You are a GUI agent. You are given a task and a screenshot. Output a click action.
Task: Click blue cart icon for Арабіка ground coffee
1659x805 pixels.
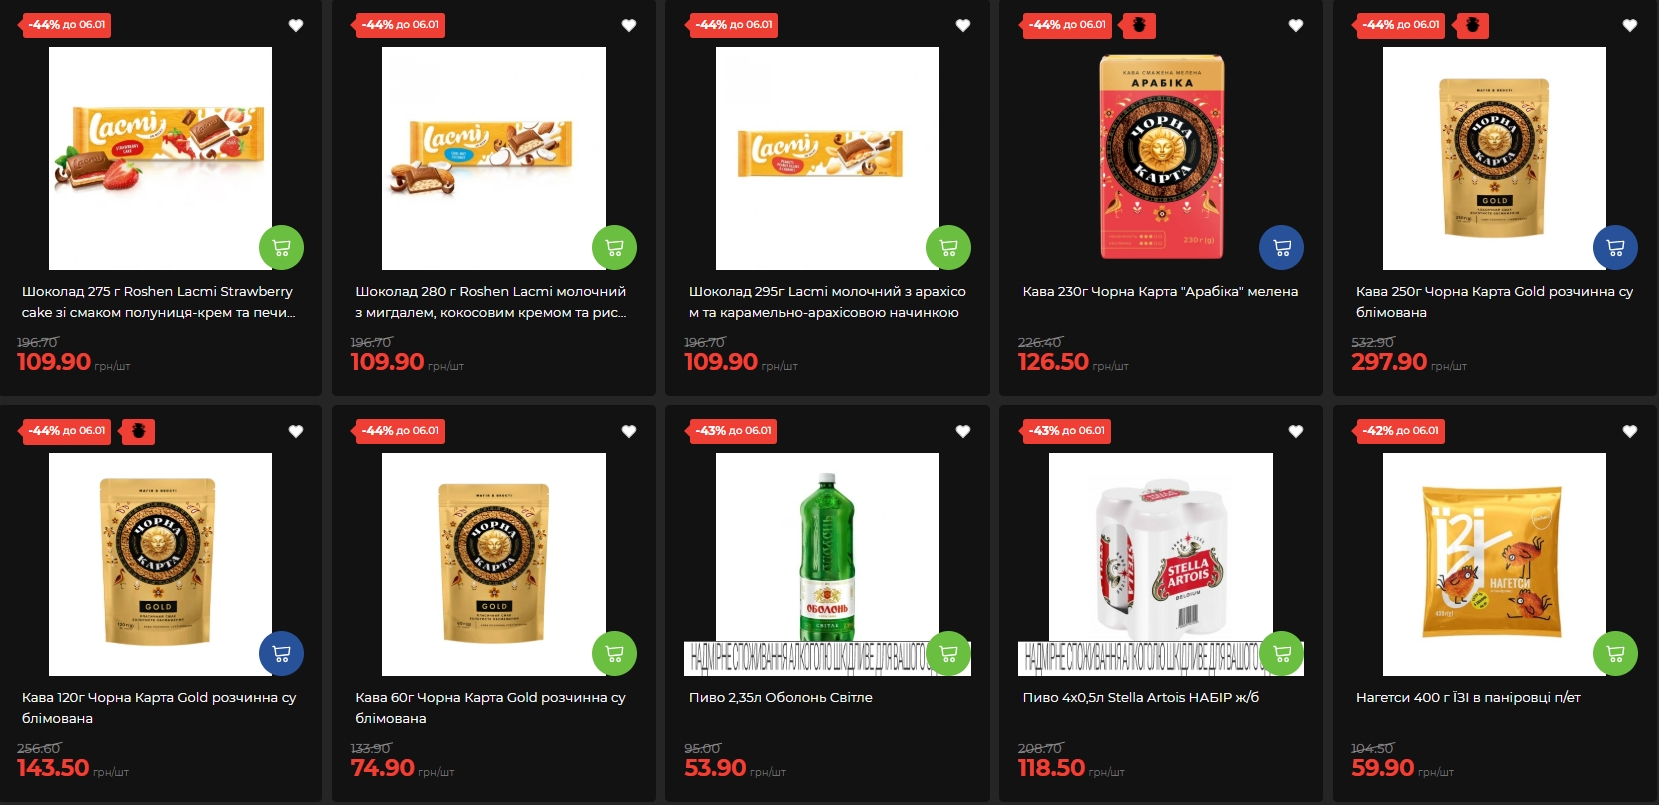pyautogui.click(x=1281, y=247)
